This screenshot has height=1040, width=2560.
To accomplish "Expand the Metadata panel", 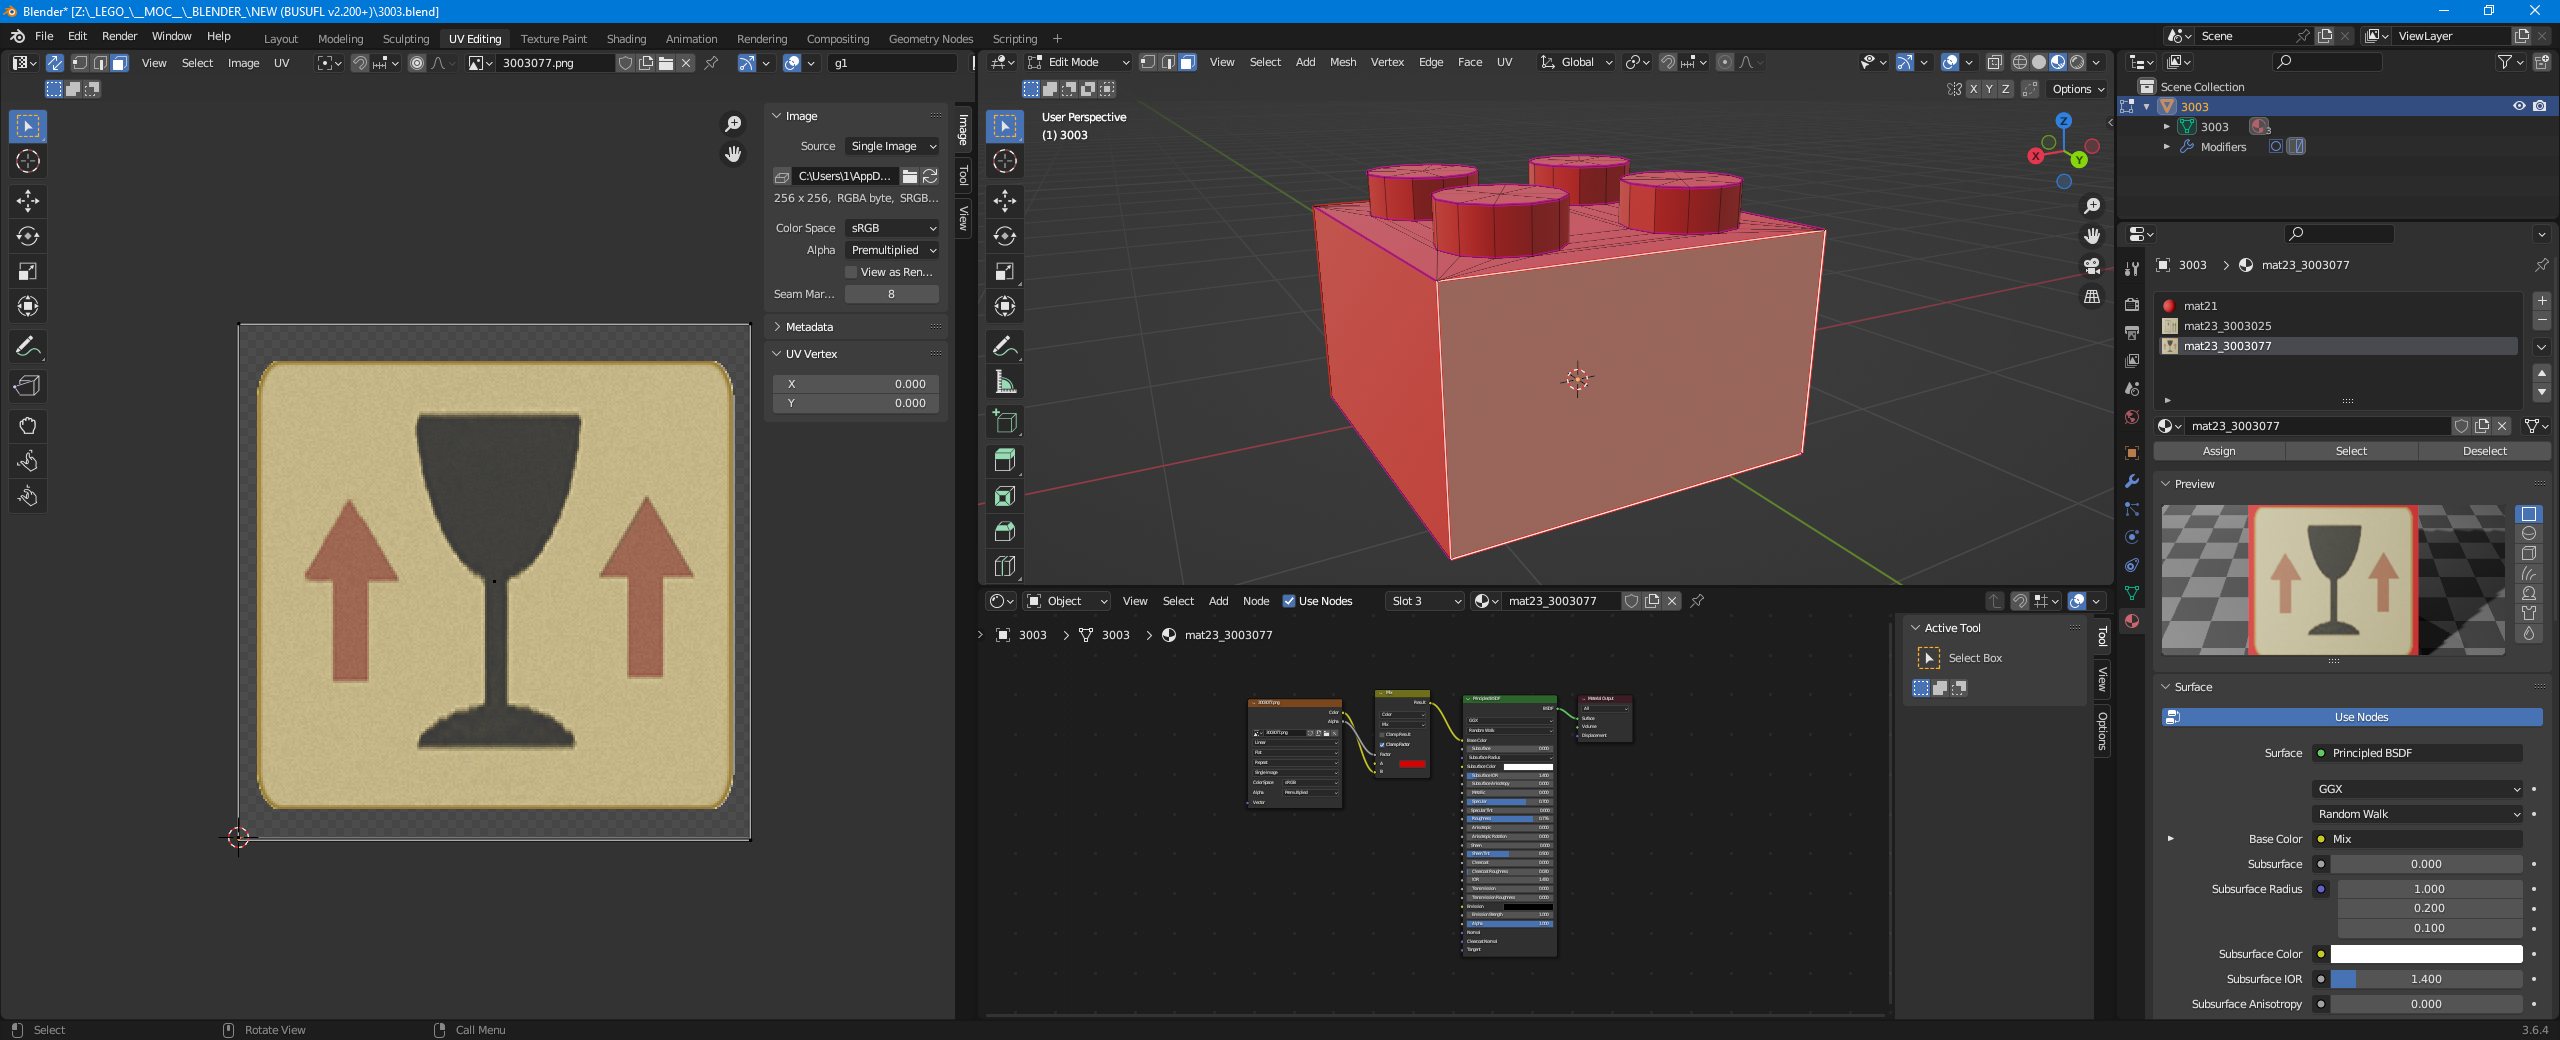I will 808,327.
